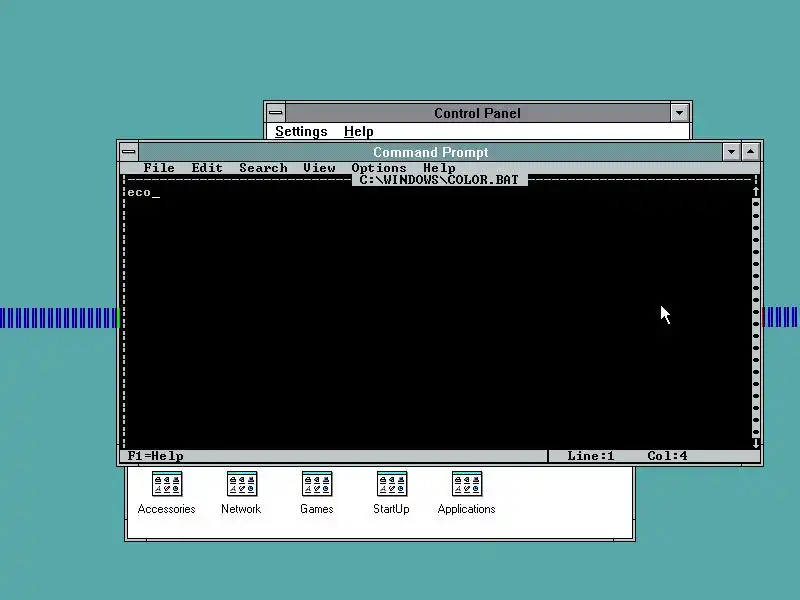Open the Edit menu in the editor
Screen dimensions: 800x600
[x=207, y=168]
